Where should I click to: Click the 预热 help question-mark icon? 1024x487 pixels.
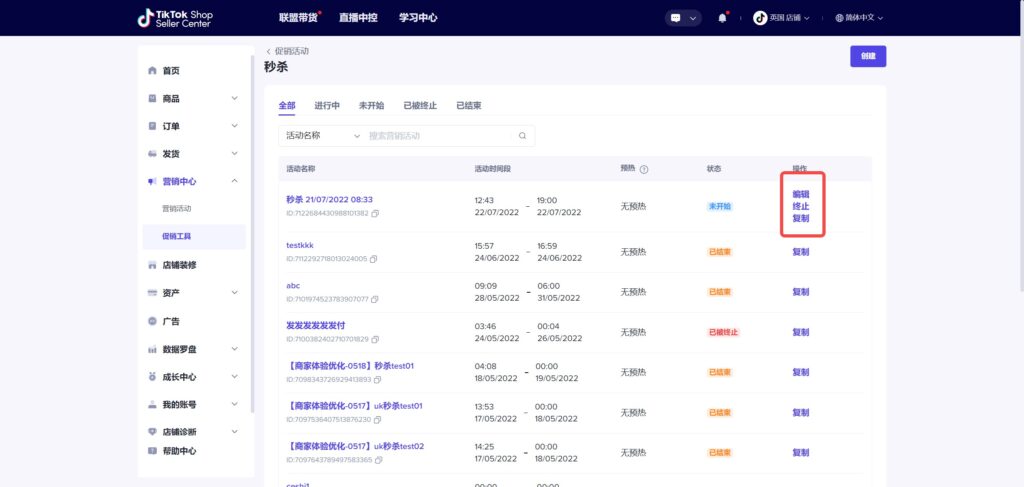pyautogui.click(x=644, y=169)
